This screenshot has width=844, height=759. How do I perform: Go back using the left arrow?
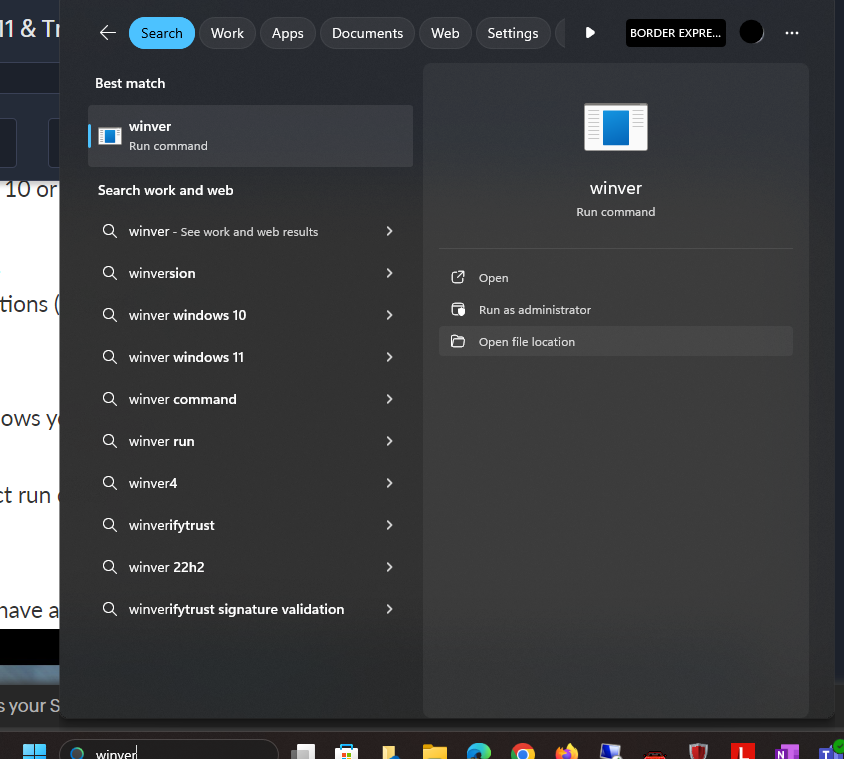coord(108,33)
